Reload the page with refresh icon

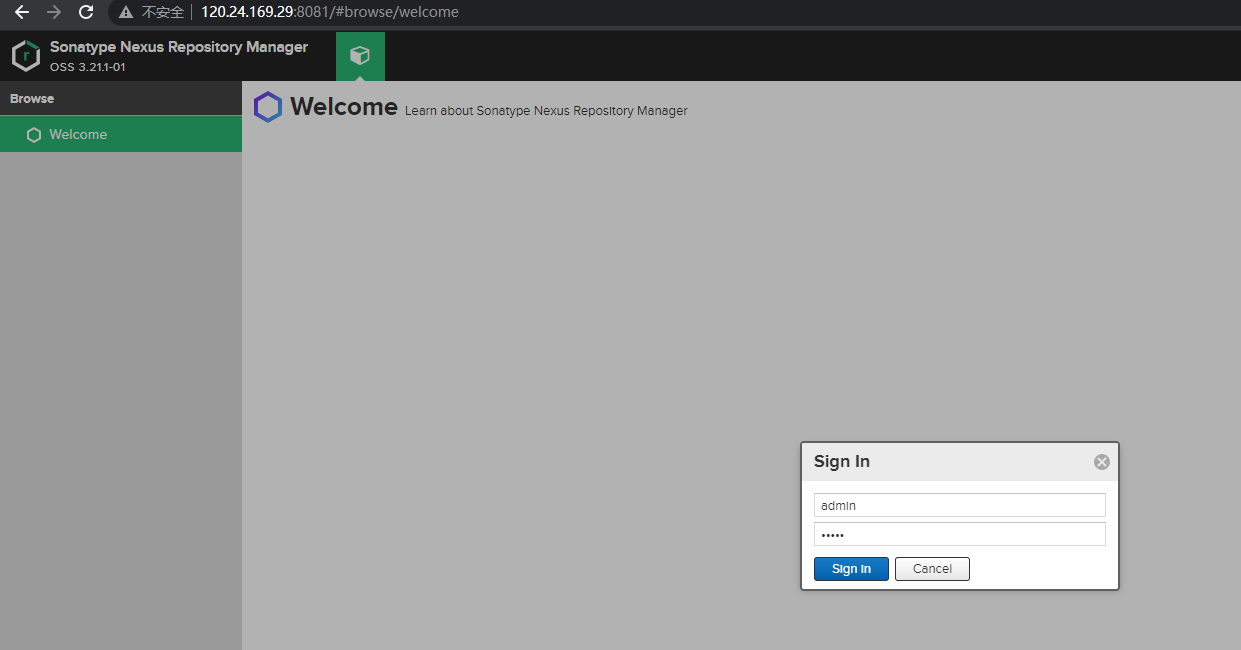[x=86, y=12]
